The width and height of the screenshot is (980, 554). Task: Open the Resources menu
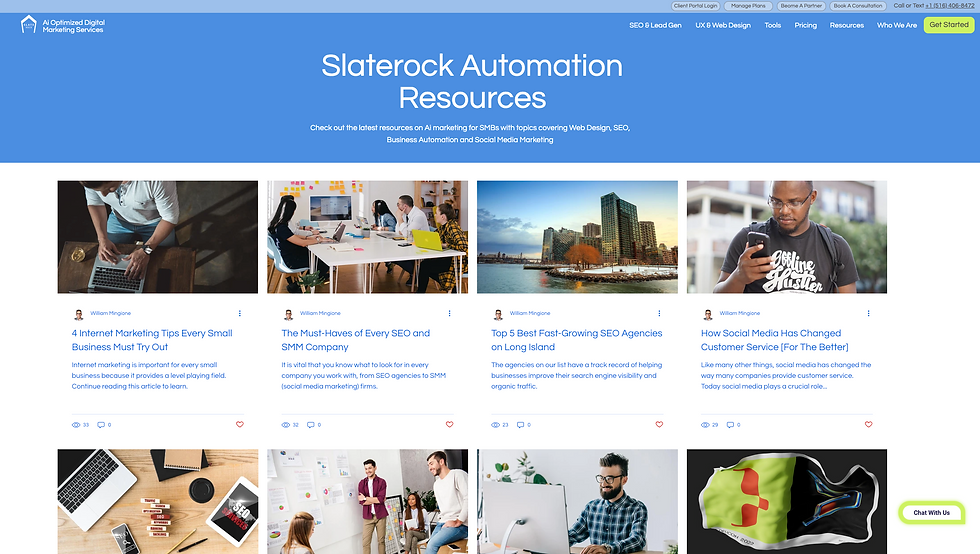click(x=847, y=25)
